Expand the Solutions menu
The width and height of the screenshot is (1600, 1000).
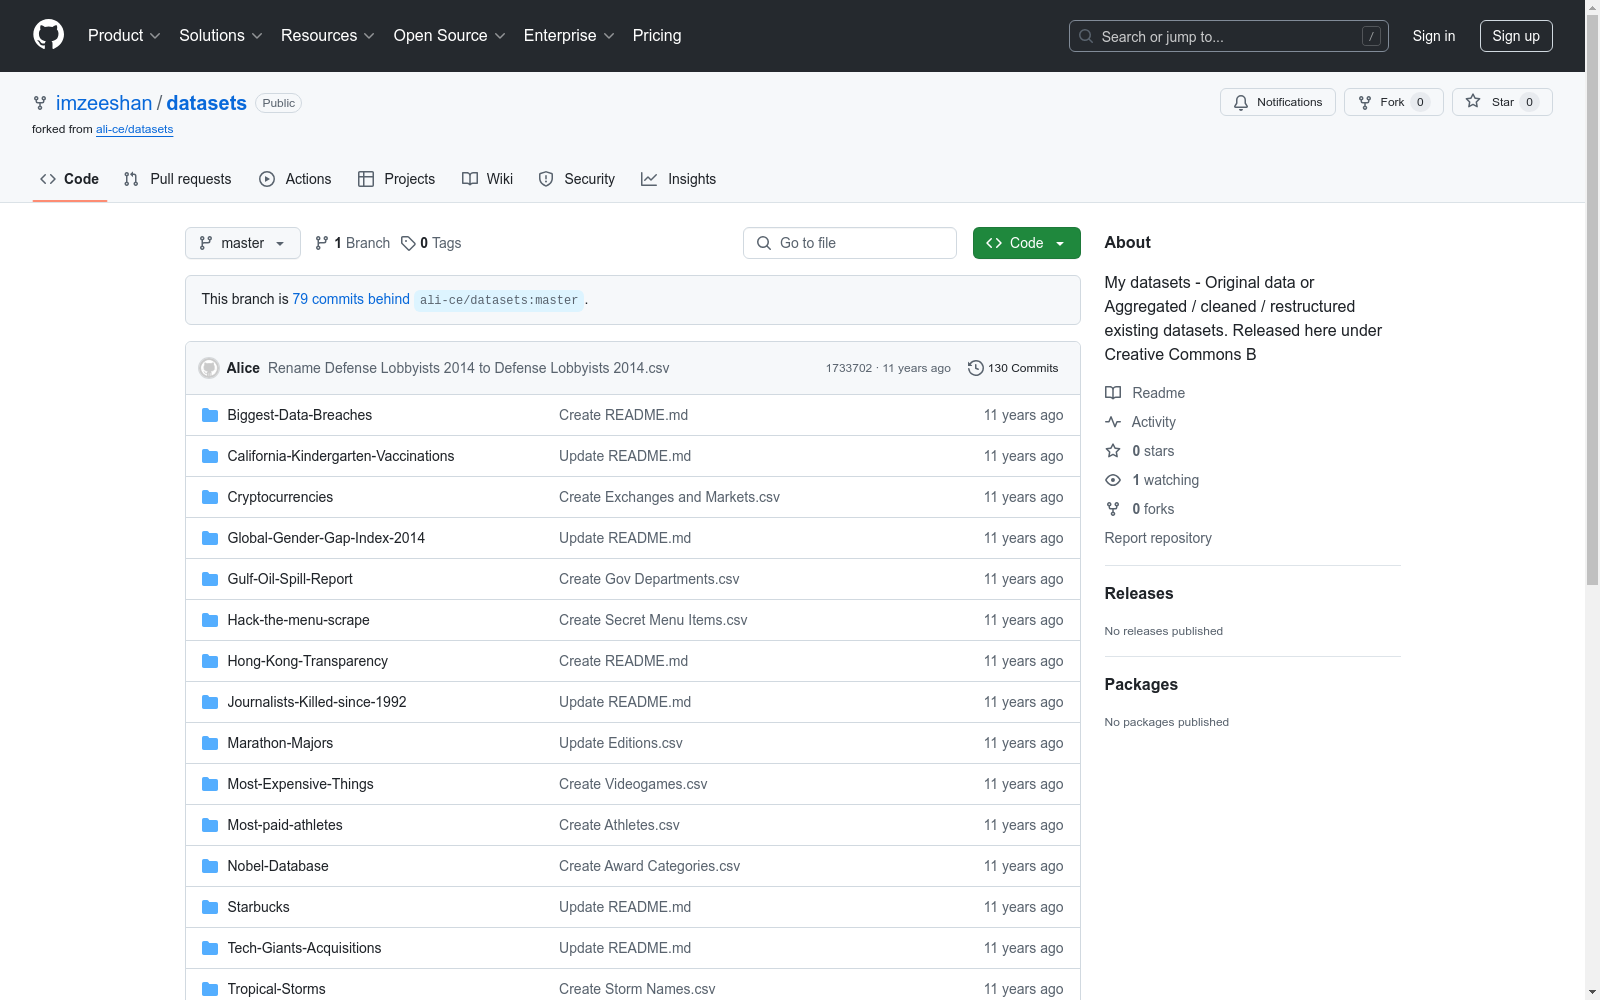pos(221,36)
